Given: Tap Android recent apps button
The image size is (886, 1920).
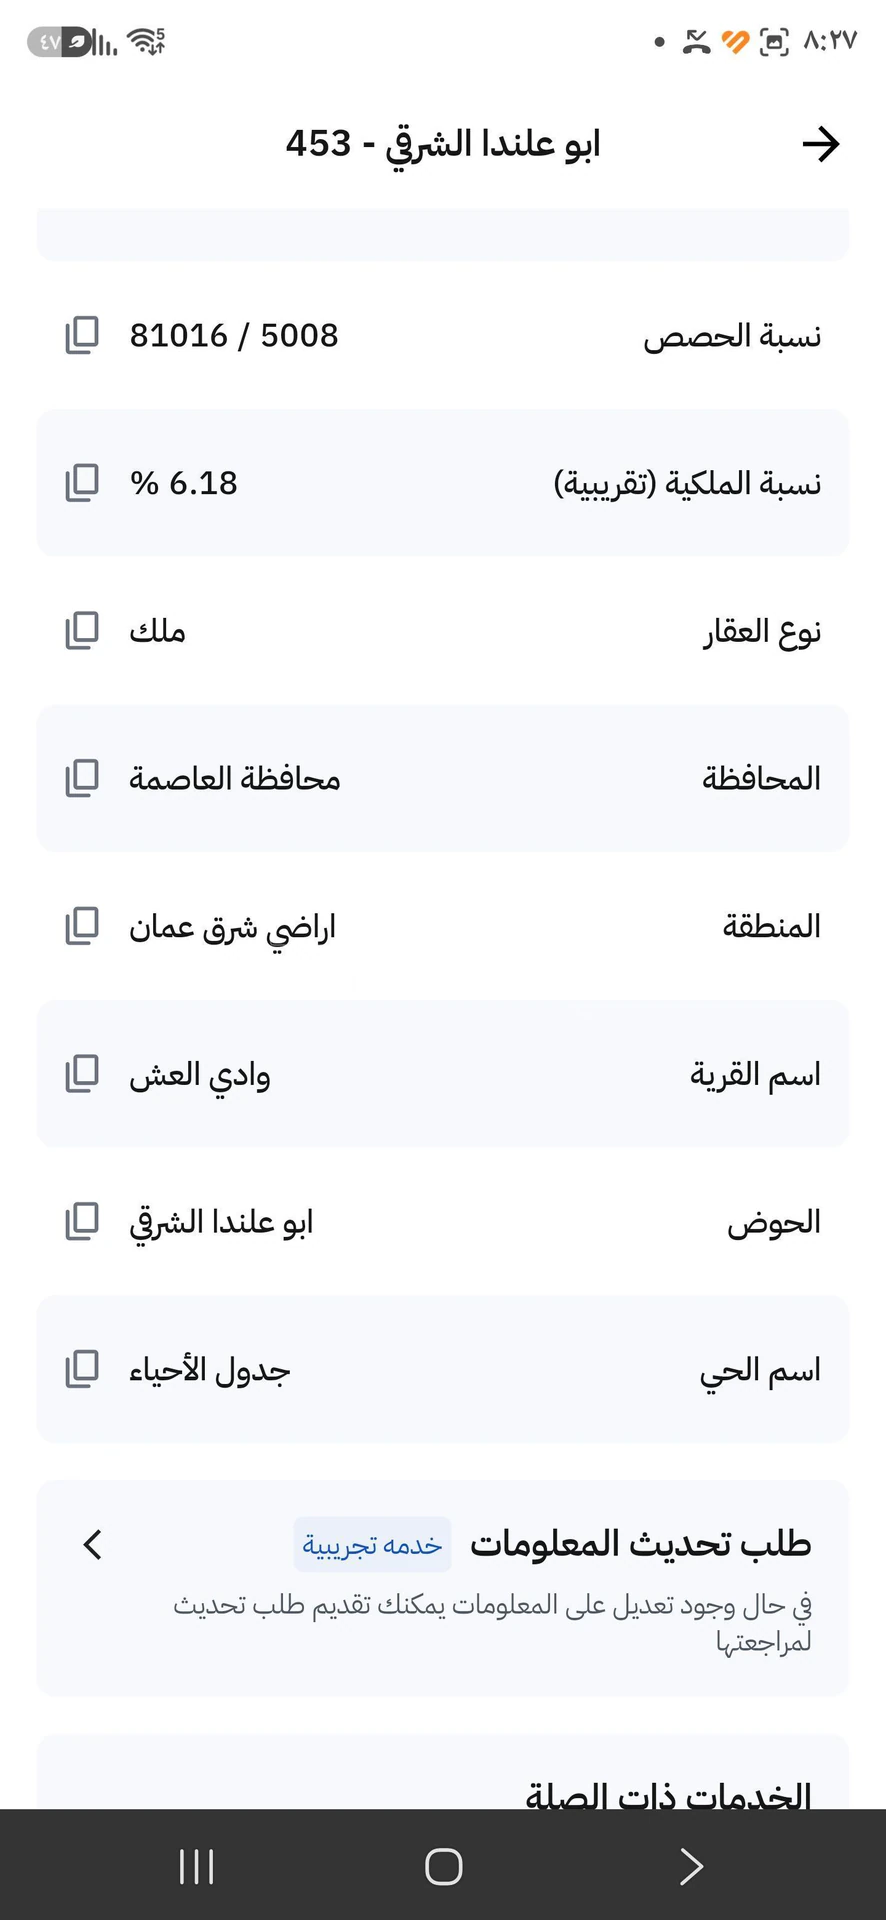Looking at the screenshot, I should pyautogui.click(x=196, y=1866).
